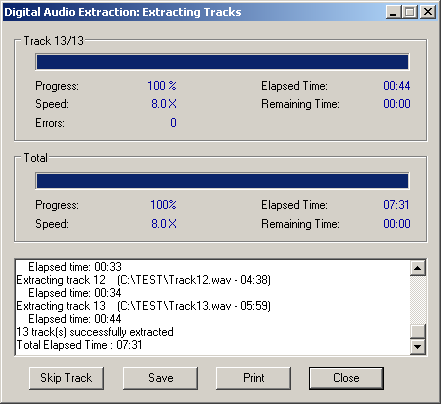The image size is (441, 404).
Task: Click the track Progress value 100 %
Action: tap(162, 86)
